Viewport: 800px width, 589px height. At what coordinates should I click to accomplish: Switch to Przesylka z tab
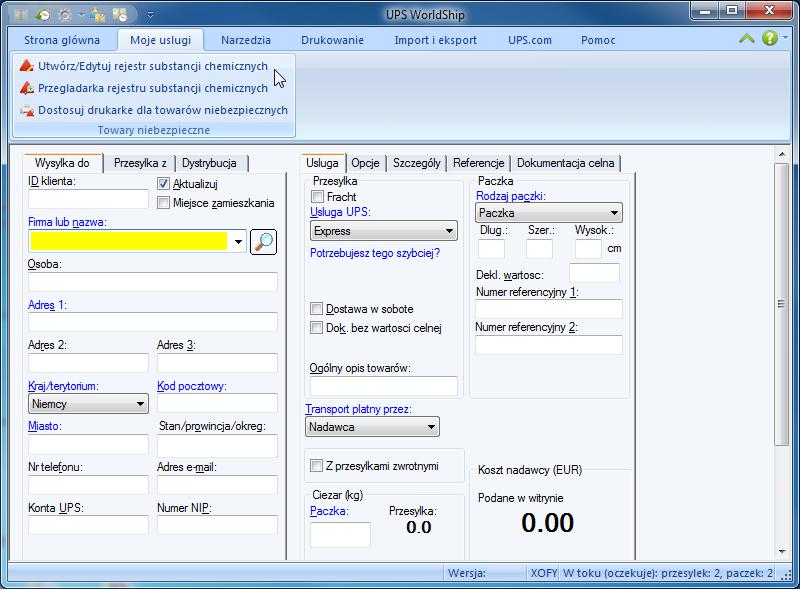pos(140,163)
